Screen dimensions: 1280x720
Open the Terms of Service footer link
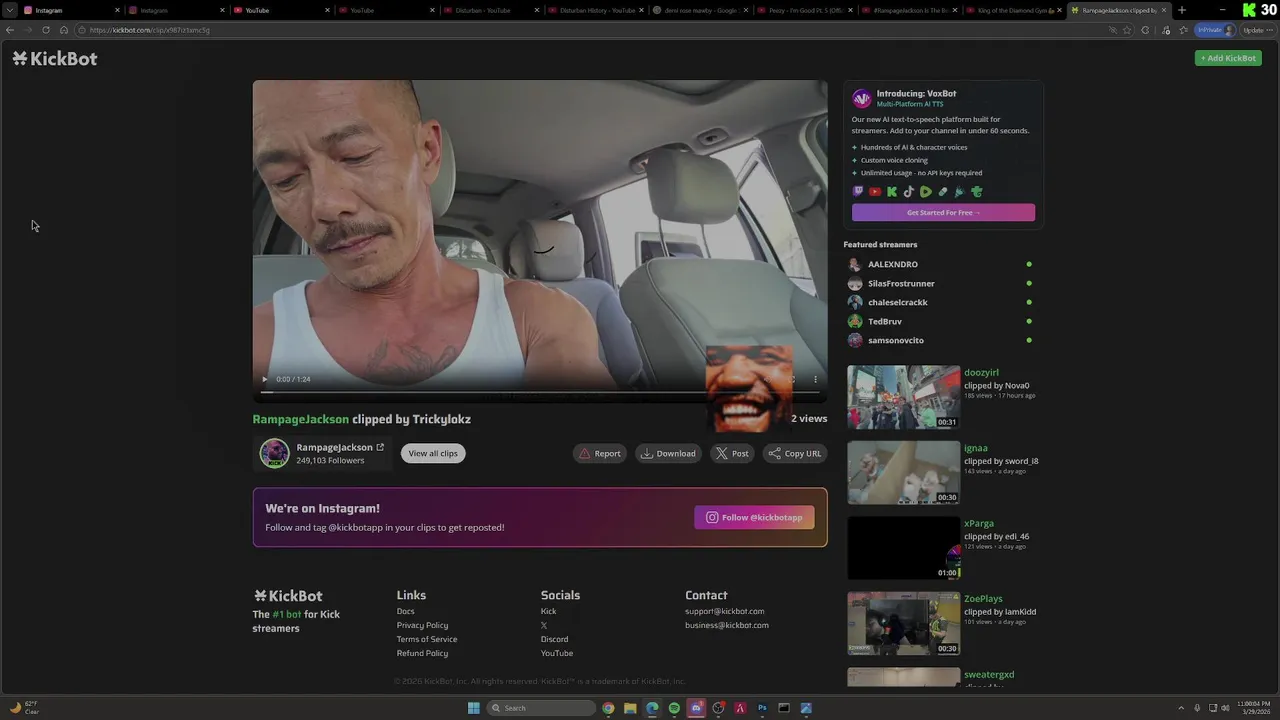(427, 639)
